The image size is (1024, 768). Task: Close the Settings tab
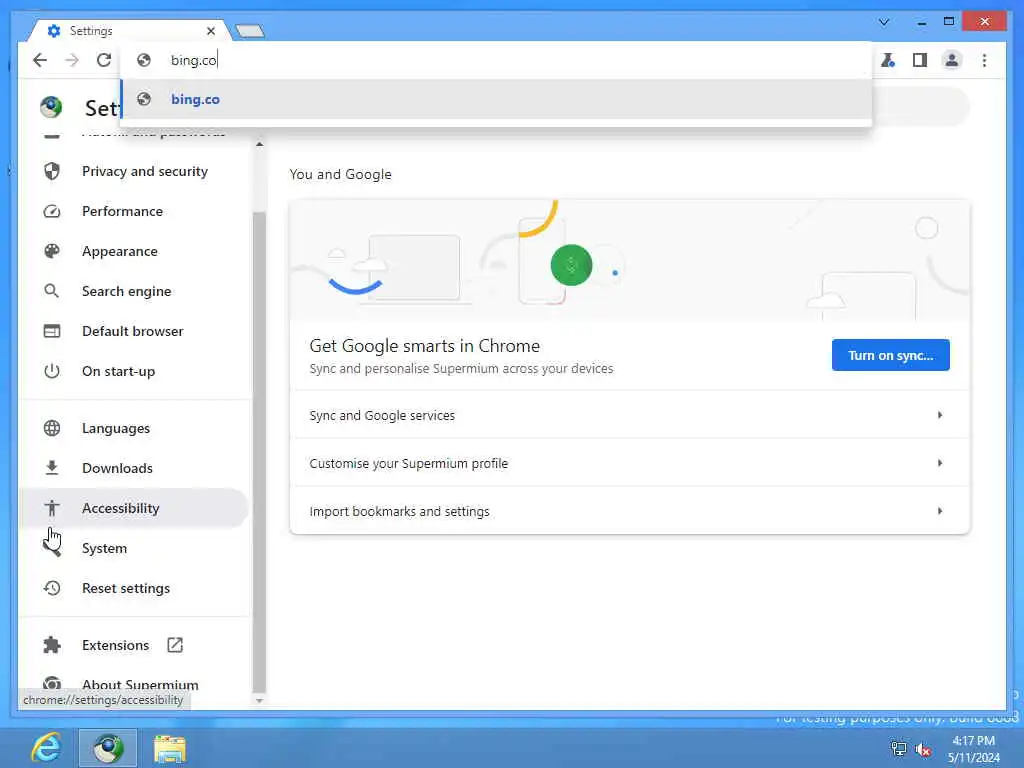210,31
